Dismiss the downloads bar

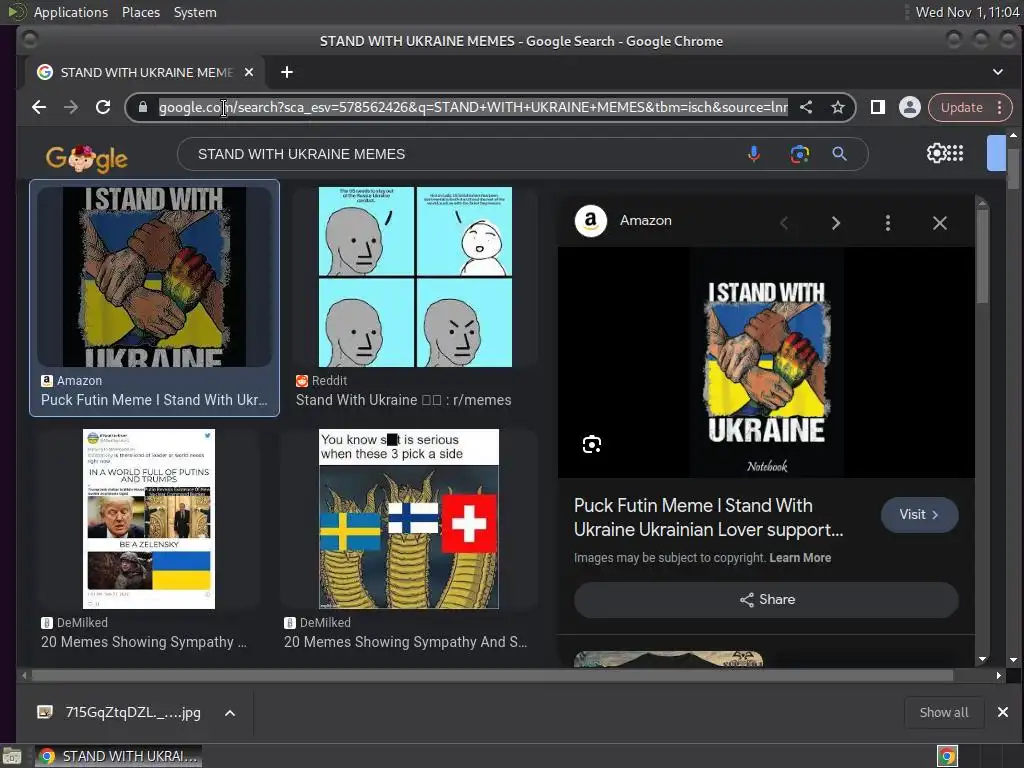point(1003,712)
